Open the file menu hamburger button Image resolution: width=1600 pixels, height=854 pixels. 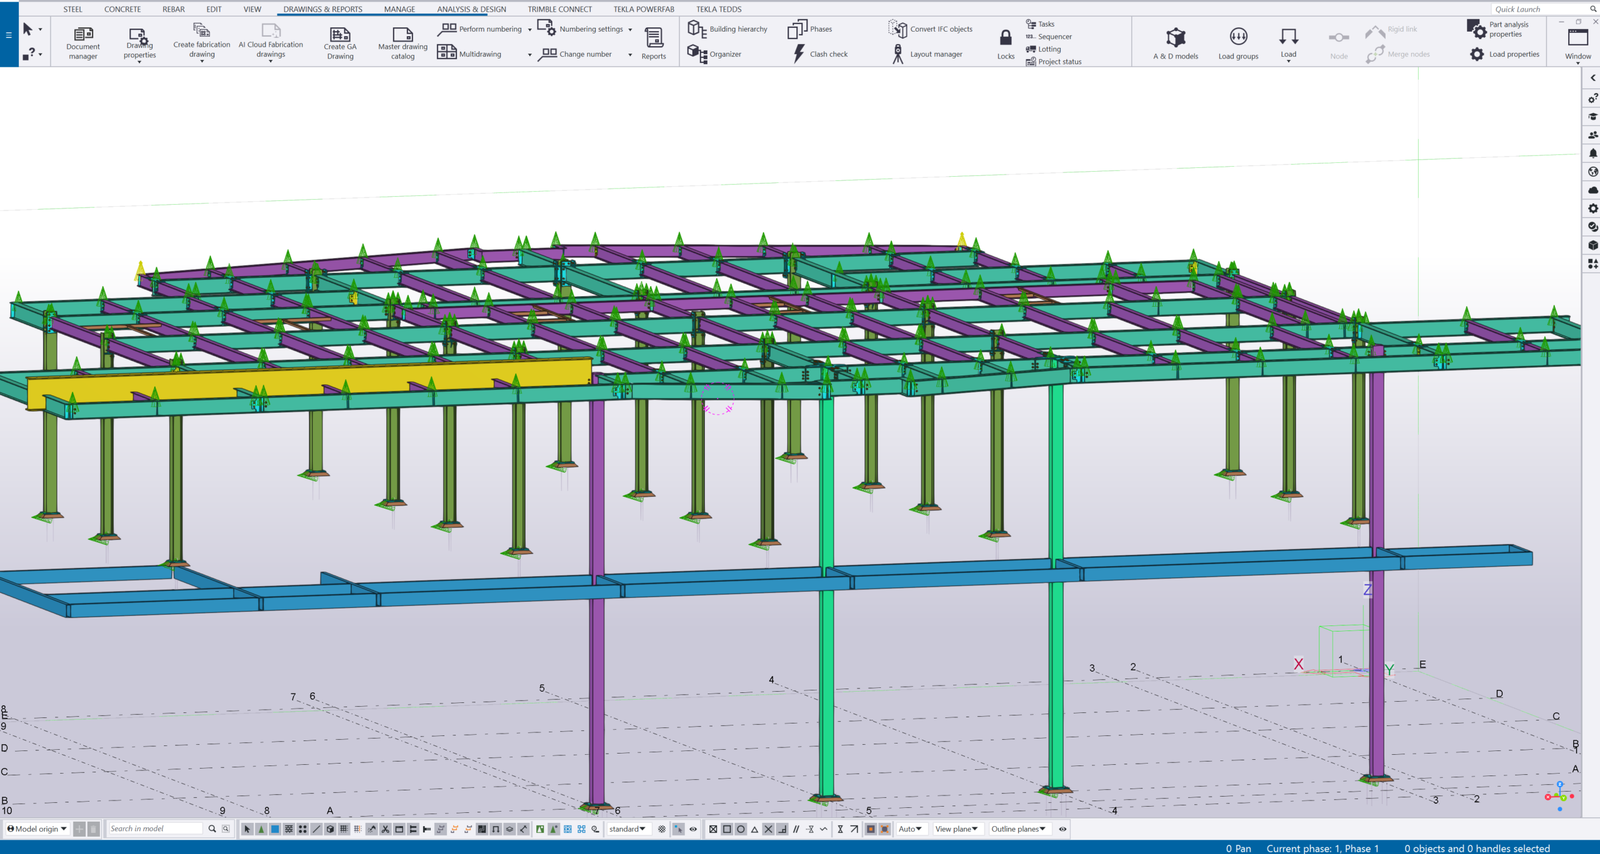pos(8,35)
